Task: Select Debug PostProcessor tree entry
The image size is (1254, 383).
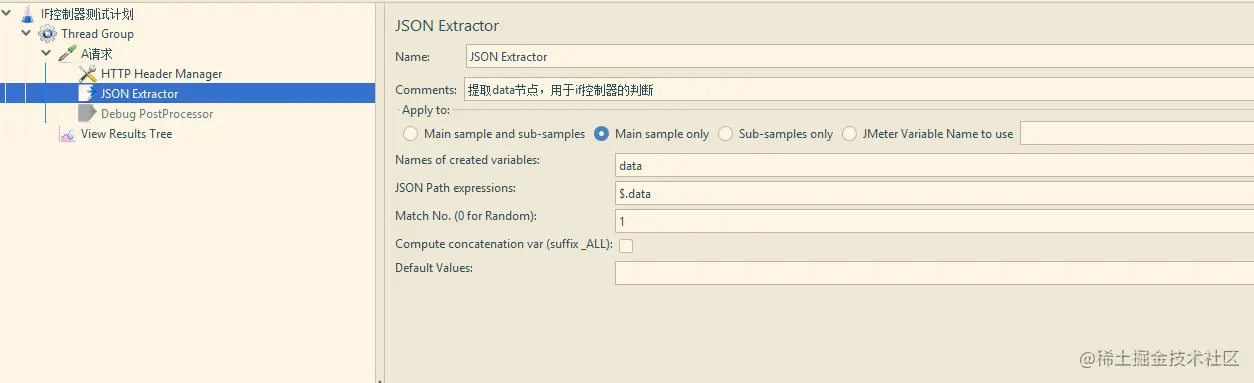Action: click(157, 114)
